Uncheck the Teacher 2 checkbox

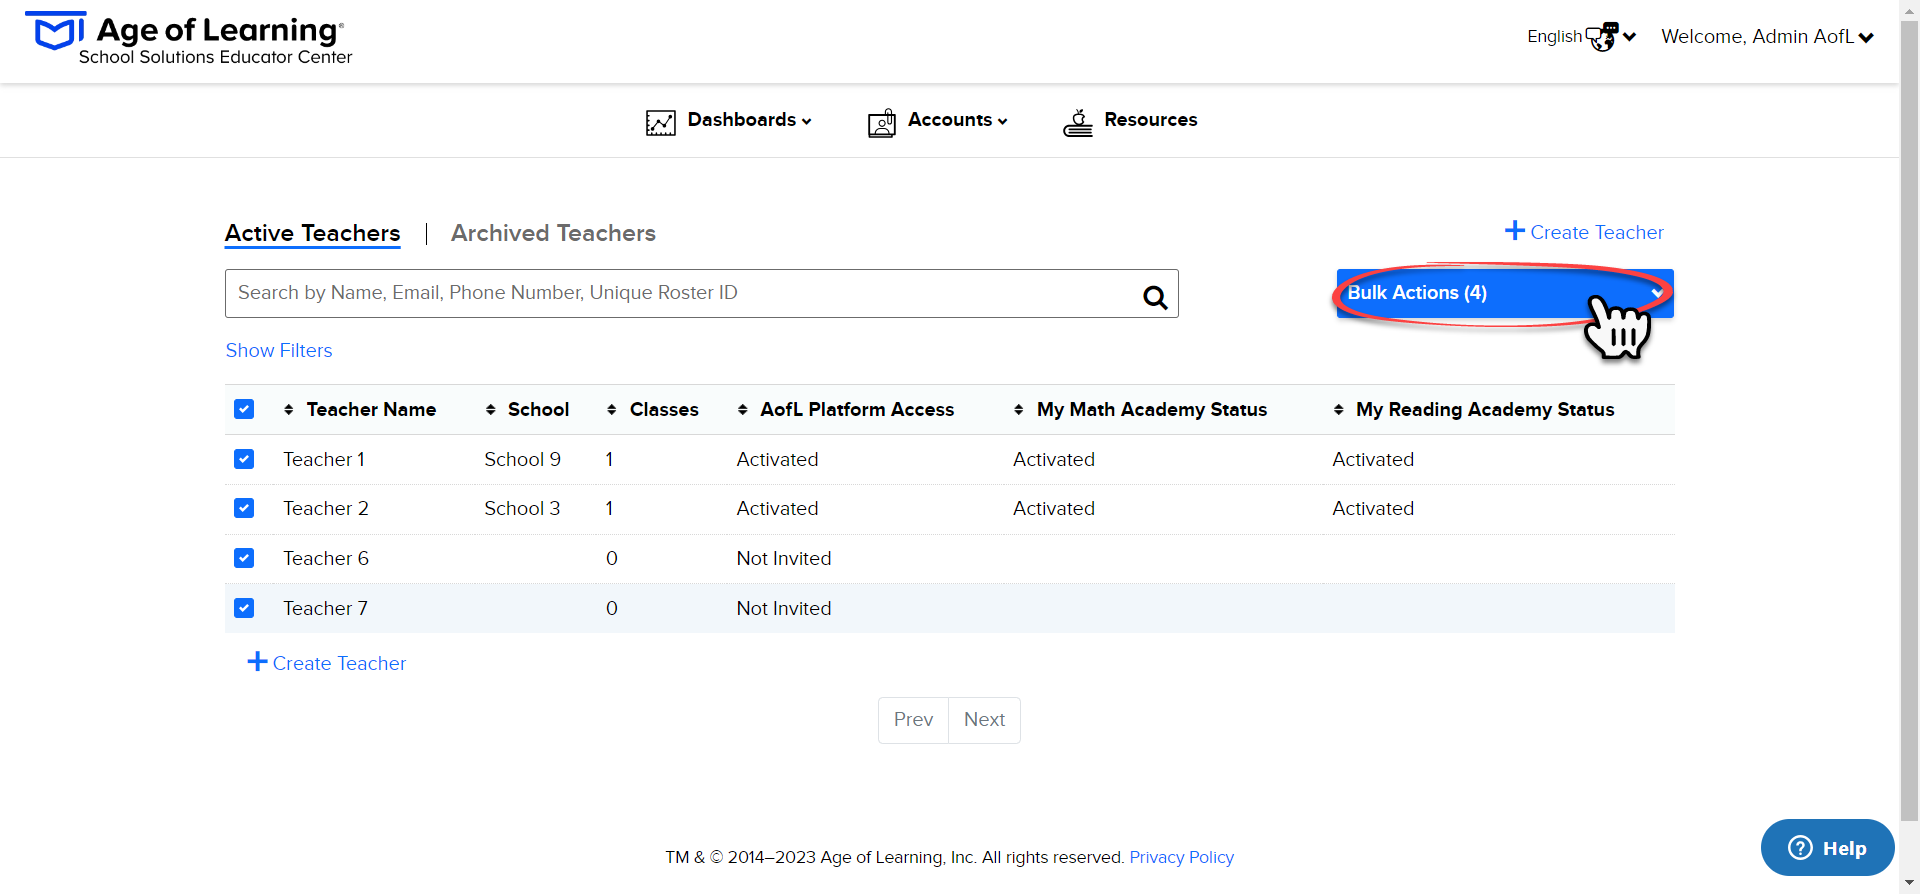(244, 508)
